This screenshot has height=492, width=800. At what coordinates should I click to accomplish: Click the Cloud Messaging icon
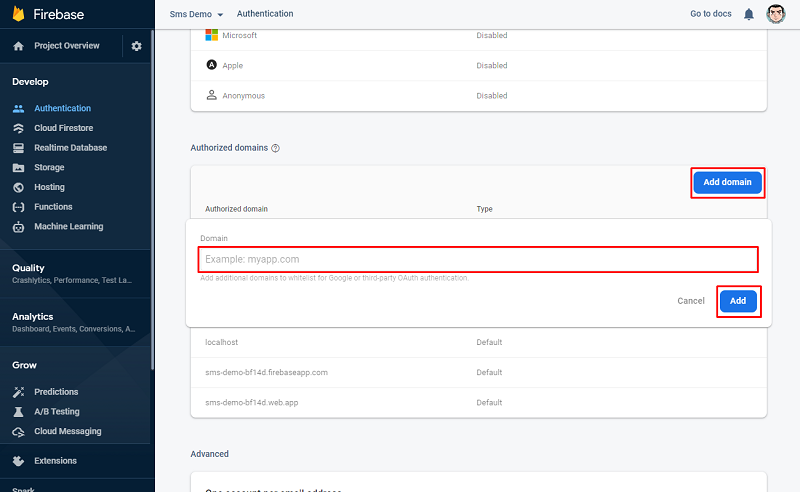pos(18,432)
